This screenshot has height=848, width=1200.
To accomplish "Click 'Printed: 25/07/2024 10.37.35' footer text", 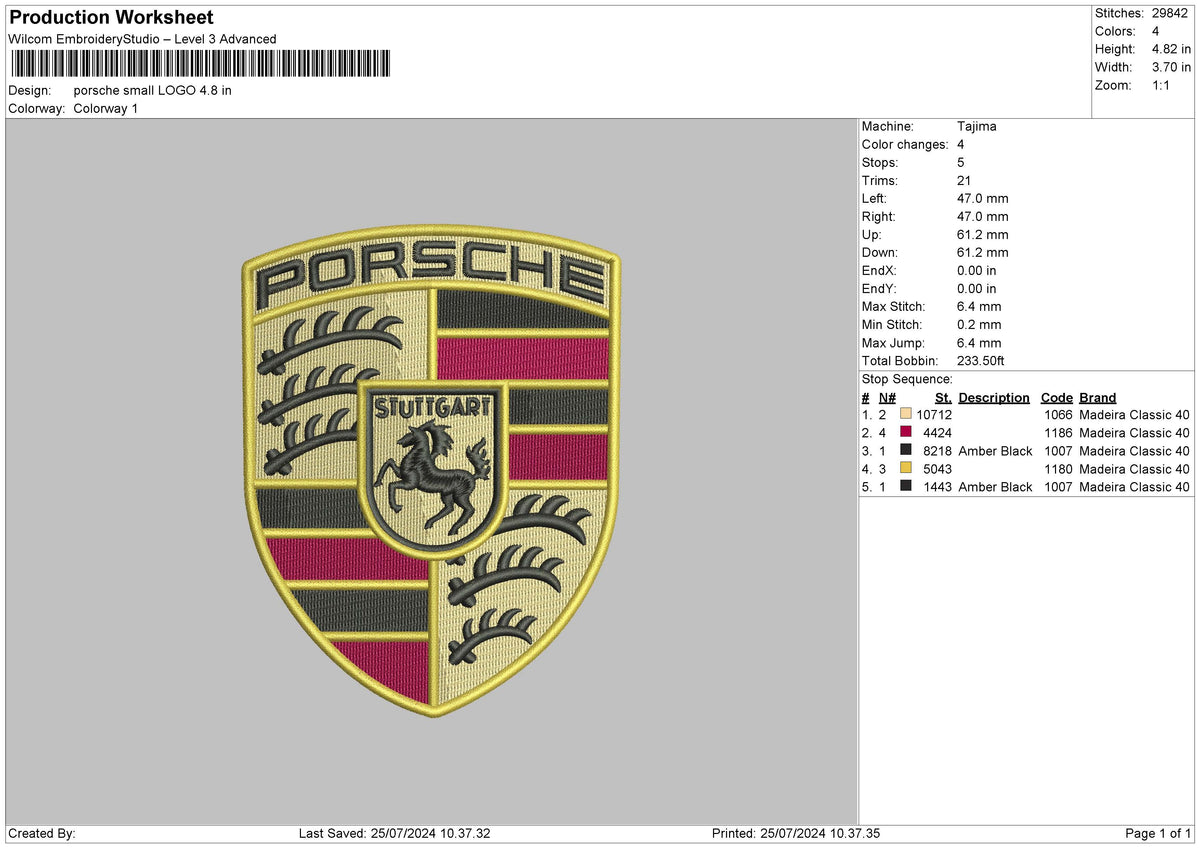I will (796, 833).
